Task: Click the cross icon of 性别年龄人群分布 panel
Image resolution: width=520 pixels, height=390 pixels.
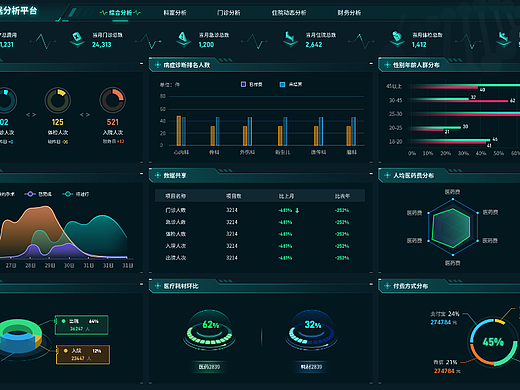Action: [x=387, y=65]
